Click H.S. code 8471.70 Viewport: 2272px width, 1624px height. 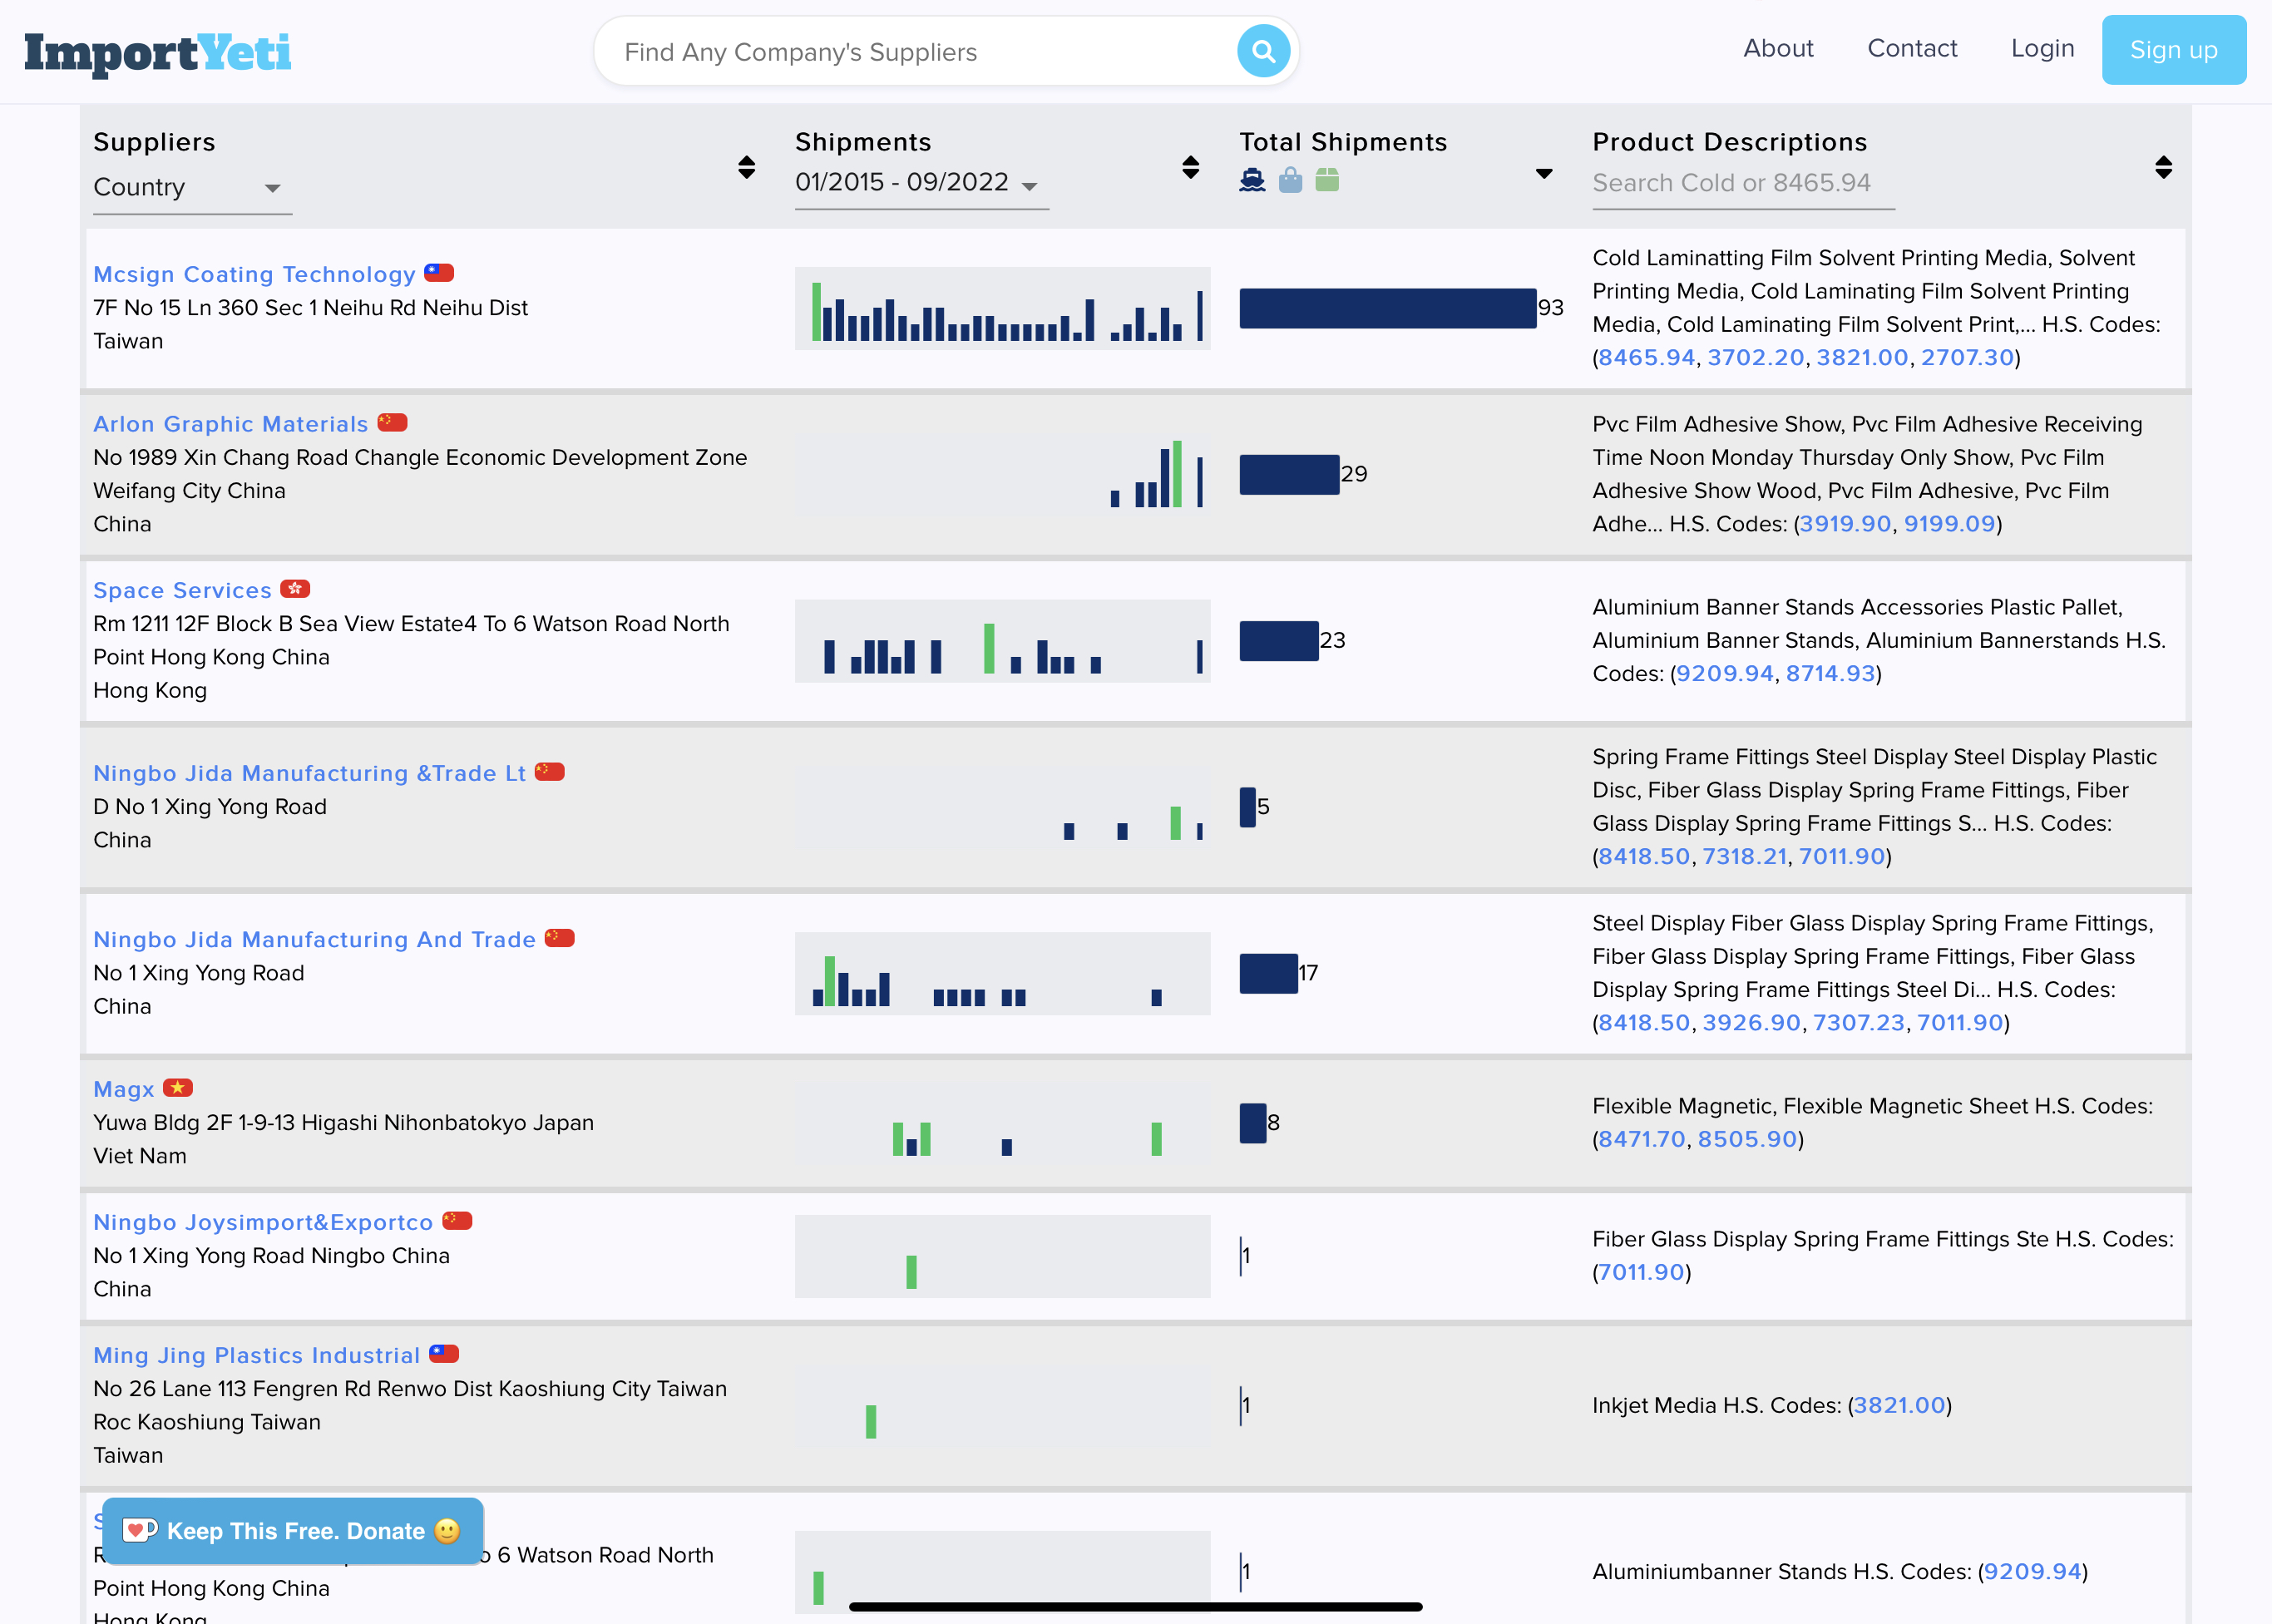click(x=1642, y=1139)
